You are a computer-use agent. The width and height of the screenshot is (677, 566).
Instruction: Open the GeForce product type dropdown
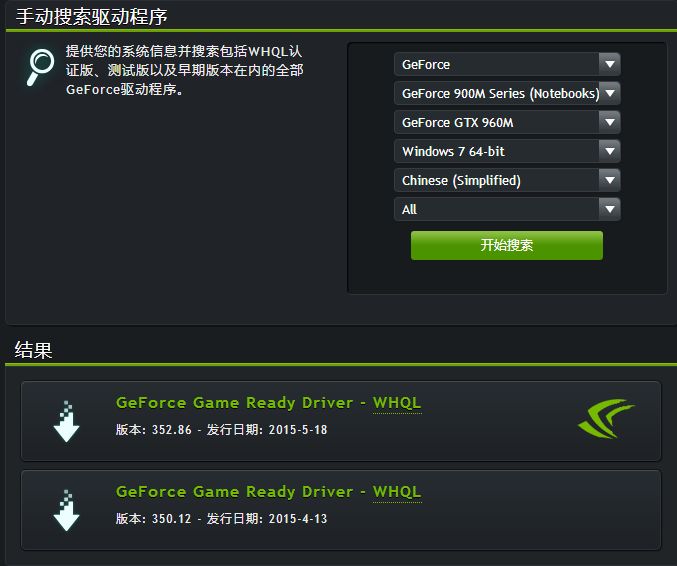(507, 64)
